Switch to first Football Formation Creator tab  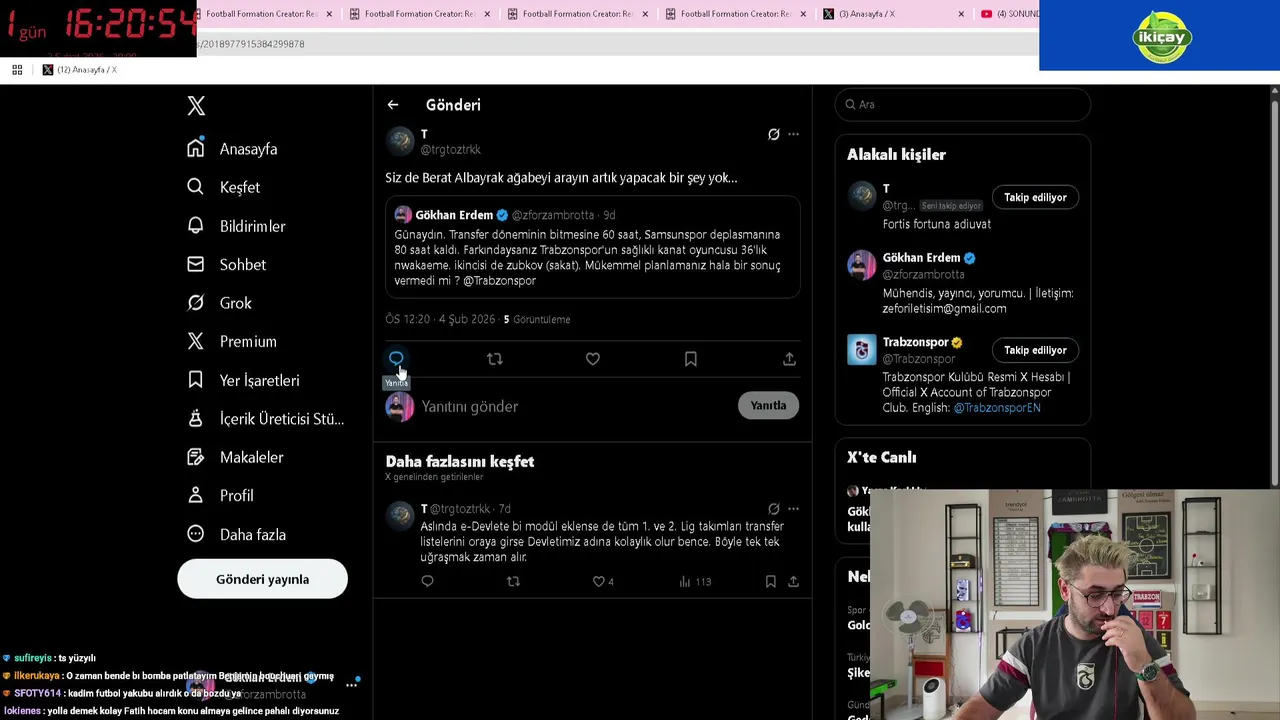pos(262,14)
